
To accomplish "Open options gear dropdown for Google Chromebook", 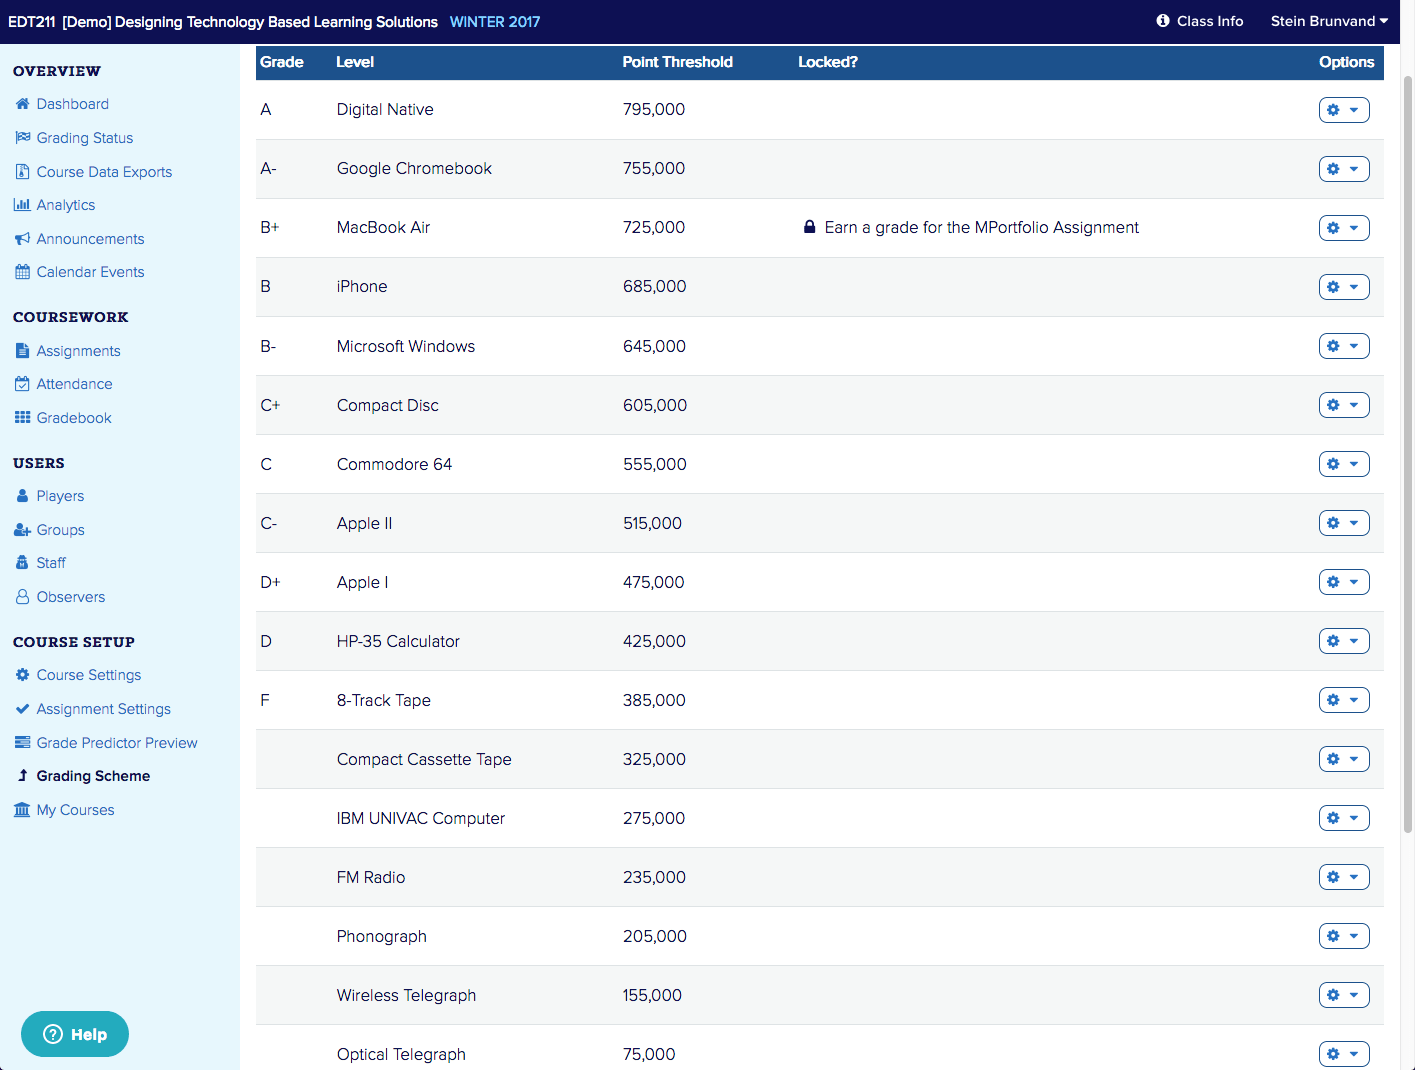I will 1344,169.
